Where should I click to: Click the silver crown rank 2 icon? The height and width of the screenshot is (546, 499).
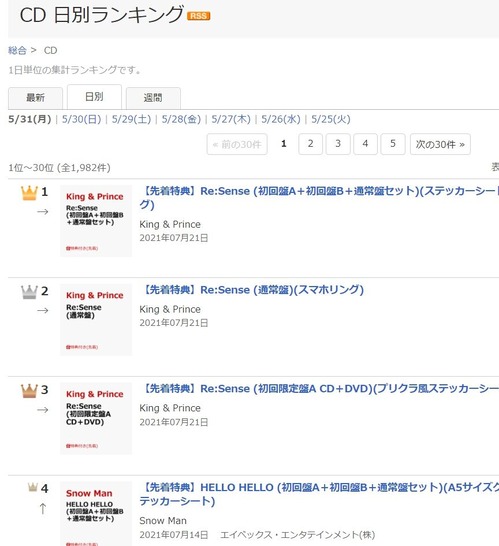pyautogui.click(x=29, y=292)
